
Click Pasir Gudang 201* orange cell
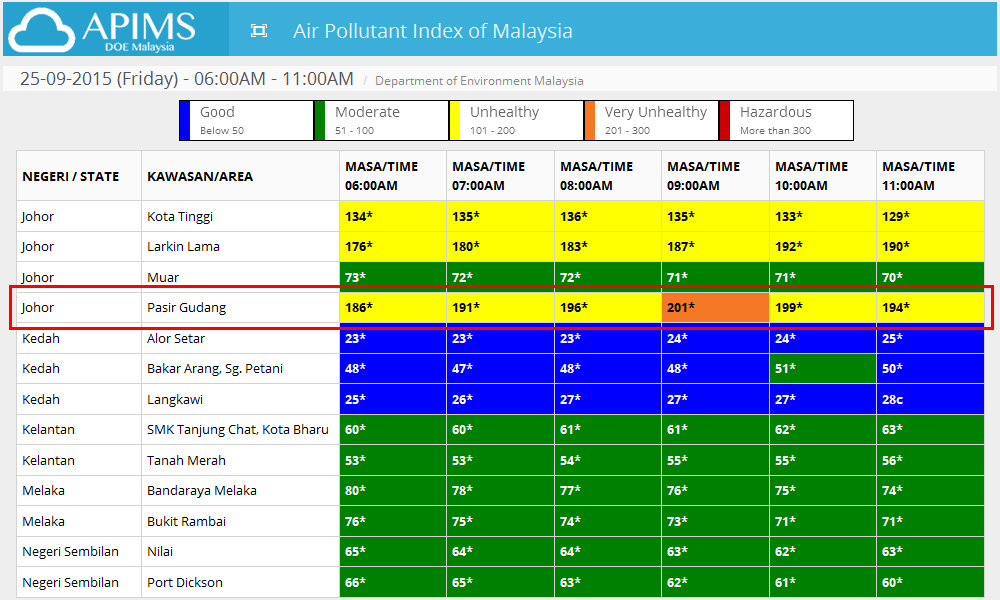[715, 307]
